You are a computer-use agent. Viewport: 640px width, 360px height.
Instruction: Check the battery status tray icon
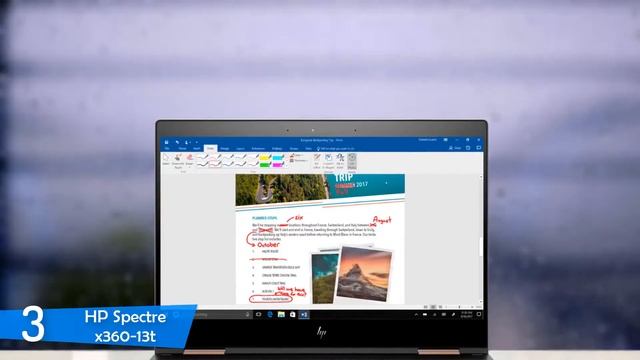coord(425,315)
